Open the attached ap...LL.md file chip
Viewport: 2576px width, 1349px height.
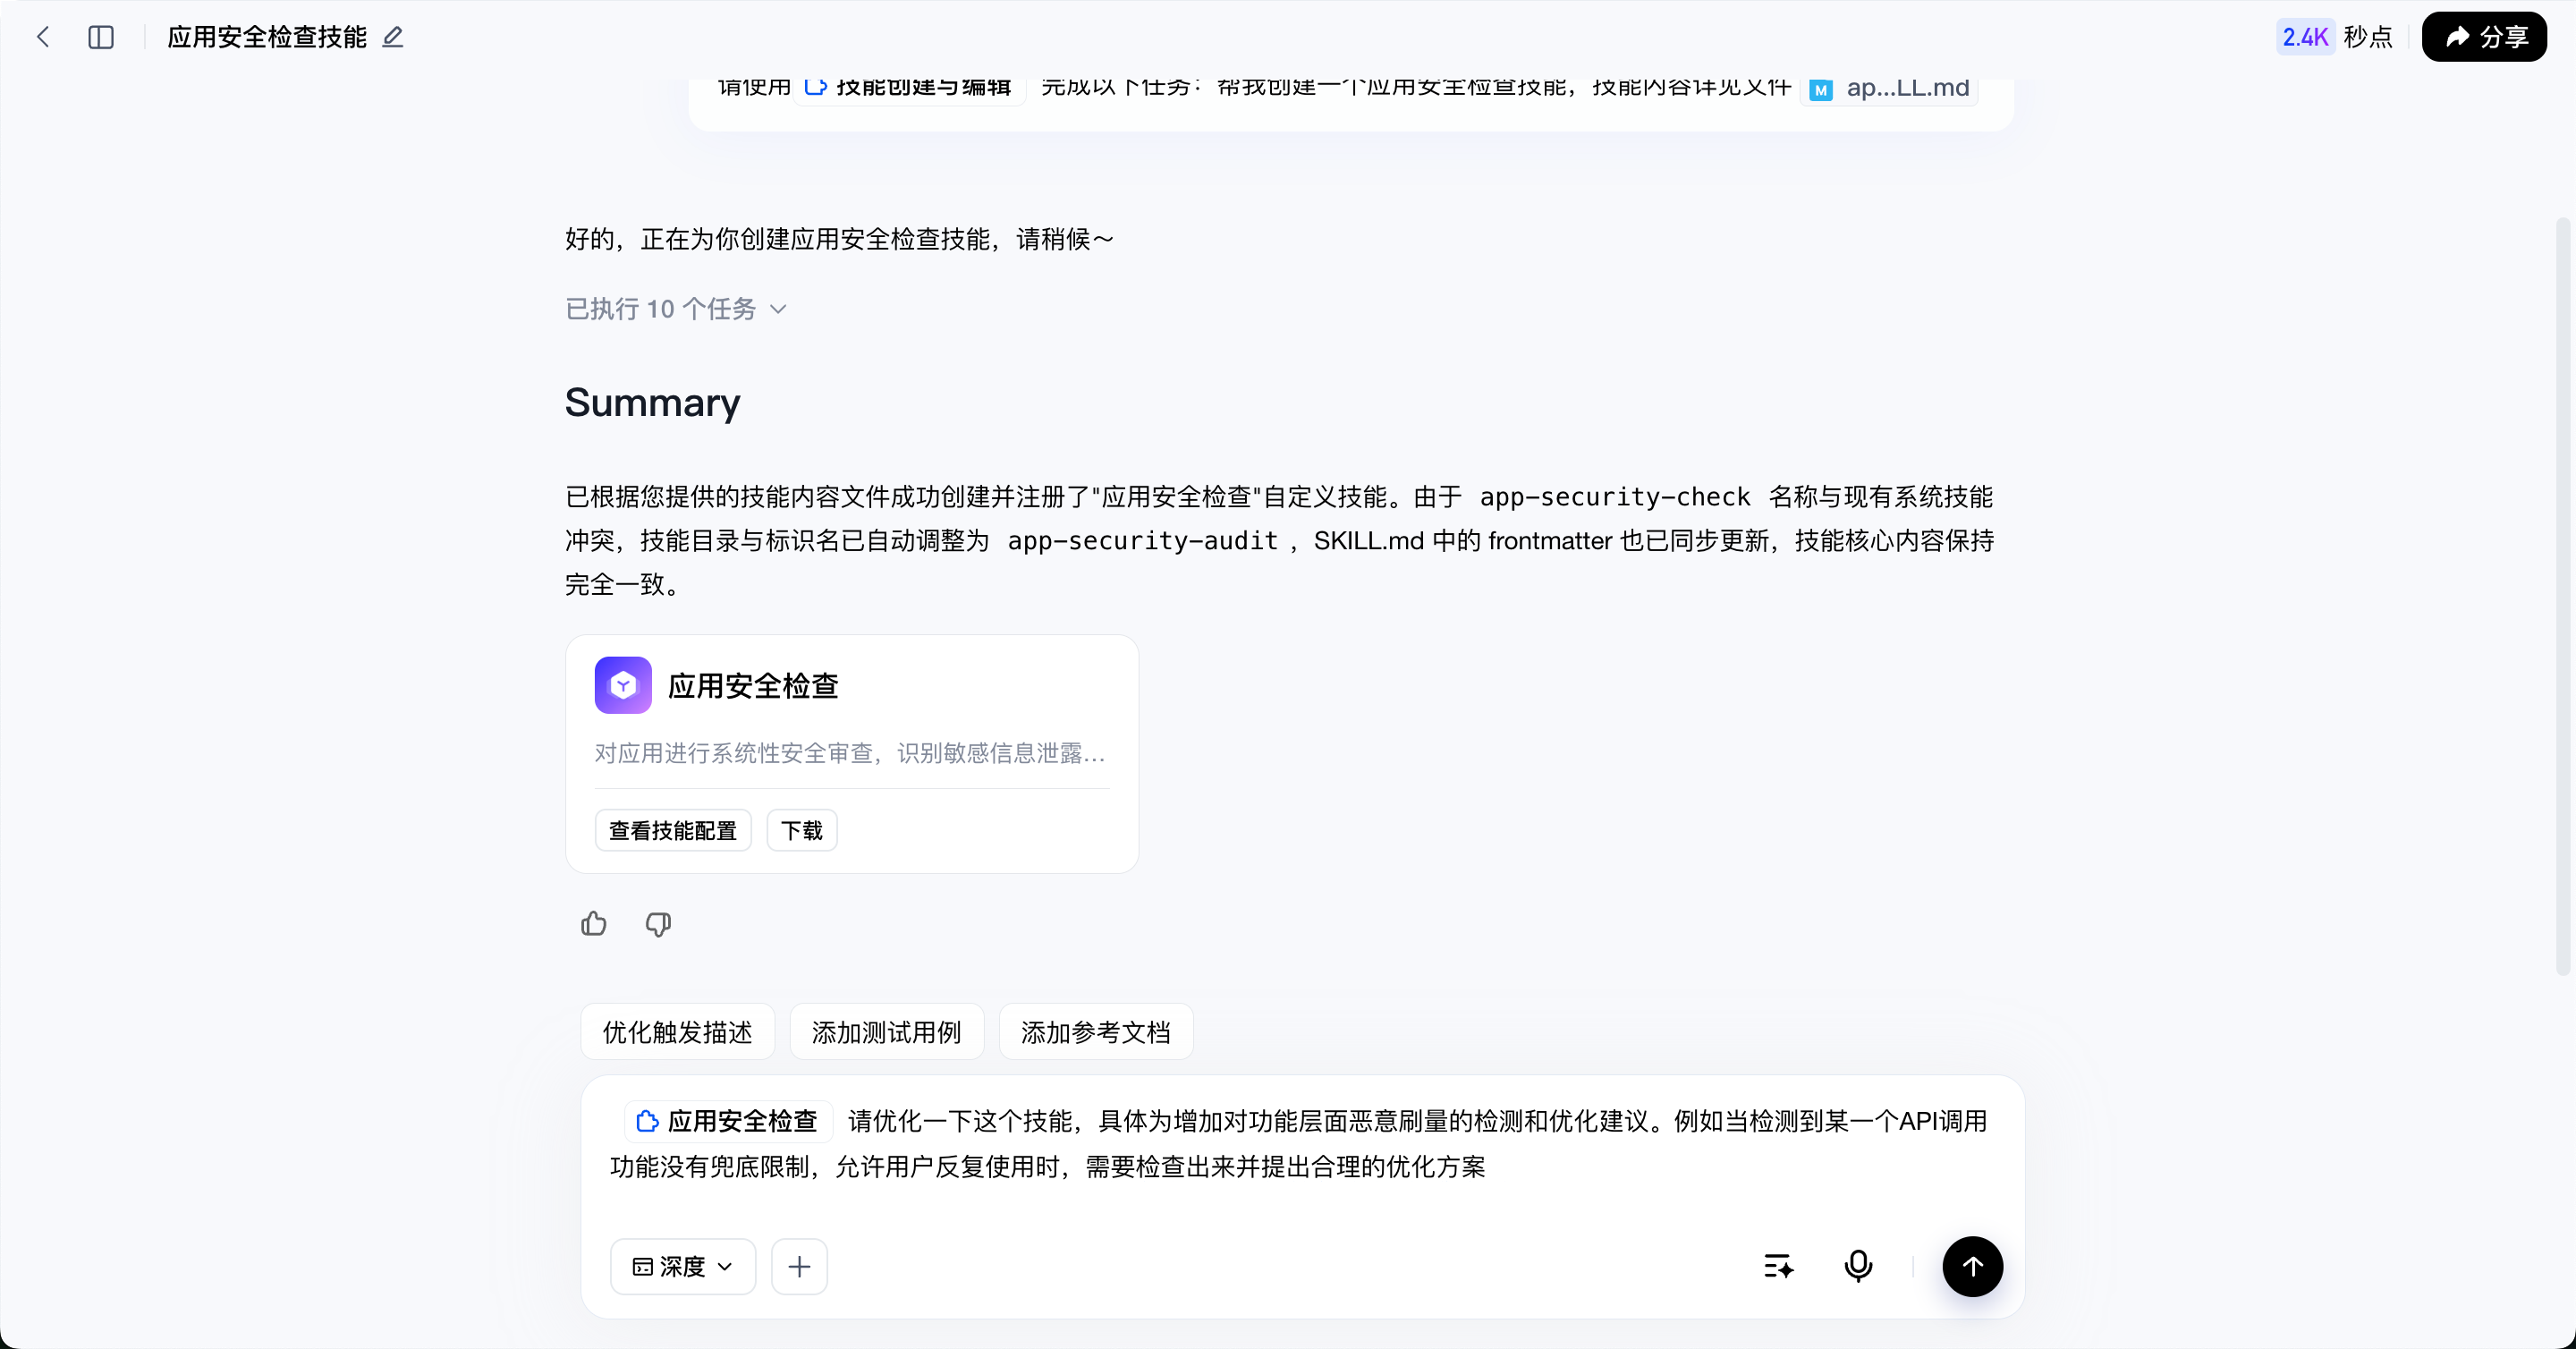pos(1888,88)
